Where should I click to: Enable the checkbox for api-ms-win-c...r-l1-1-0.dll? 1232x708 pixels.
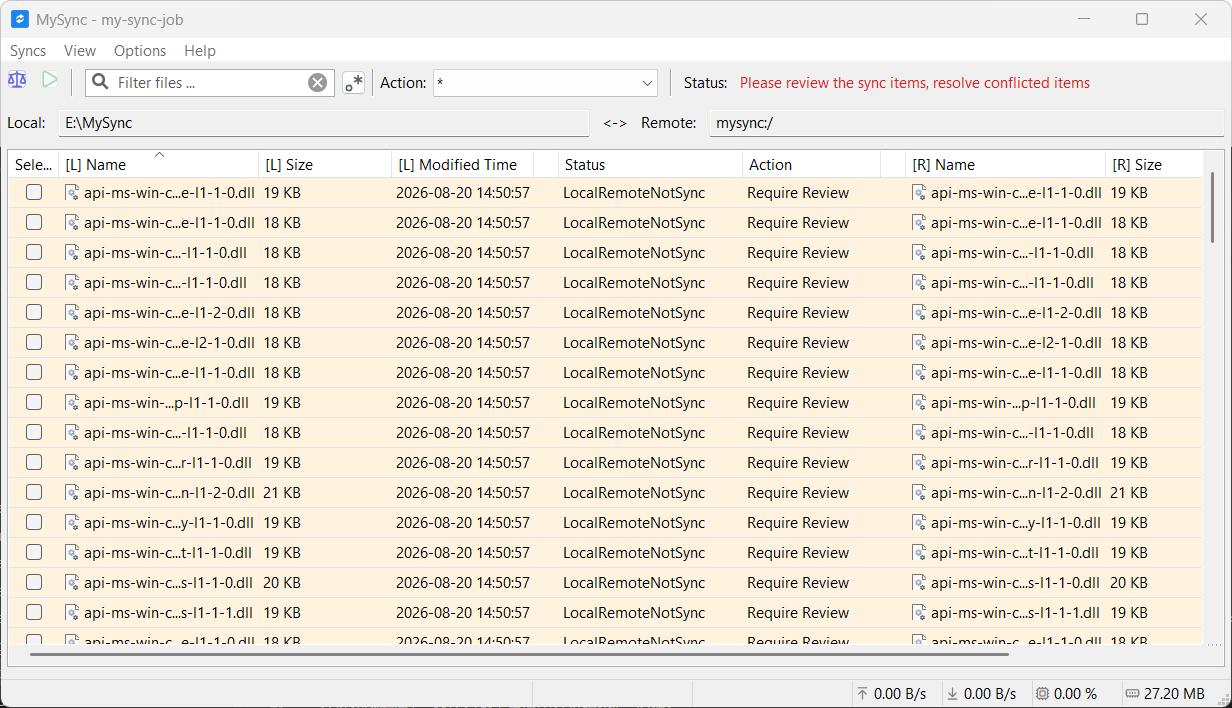[34, 463]
